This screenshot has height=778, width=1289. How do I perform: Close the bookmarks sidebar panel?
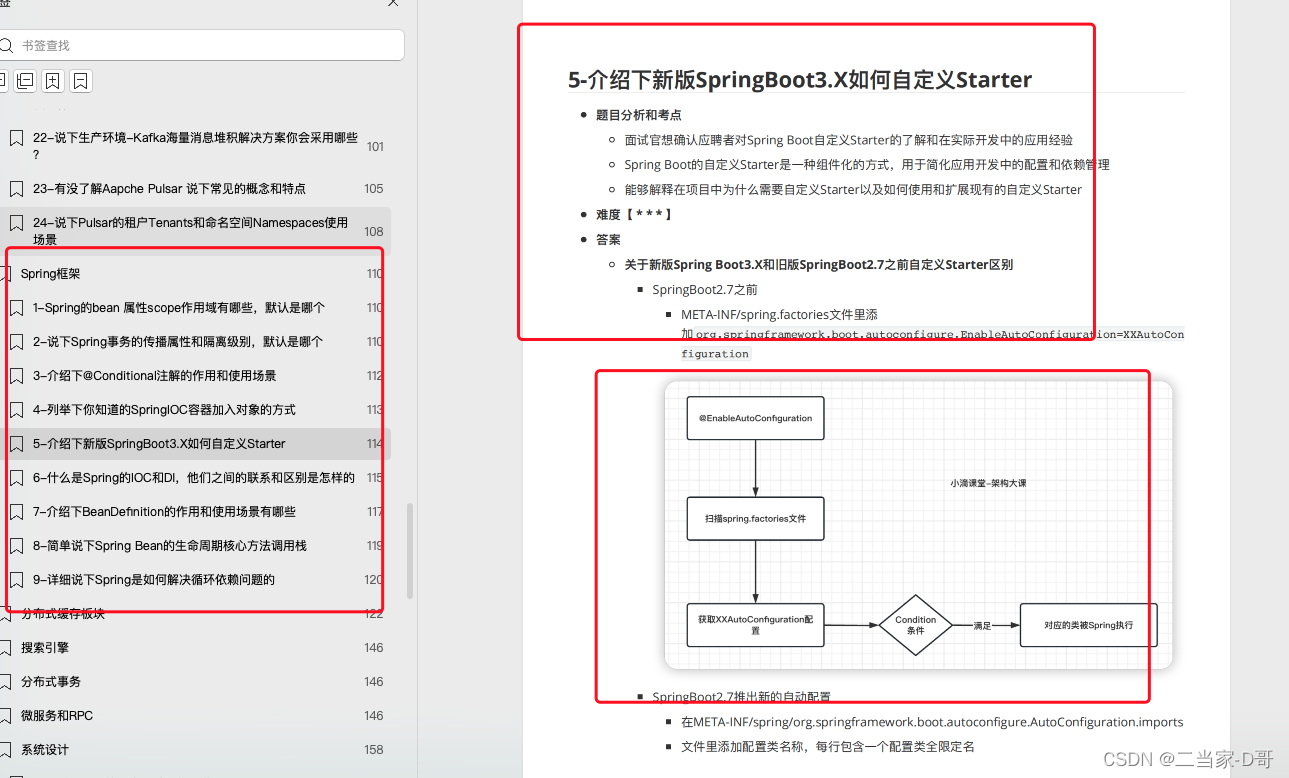tap(395, 4)
